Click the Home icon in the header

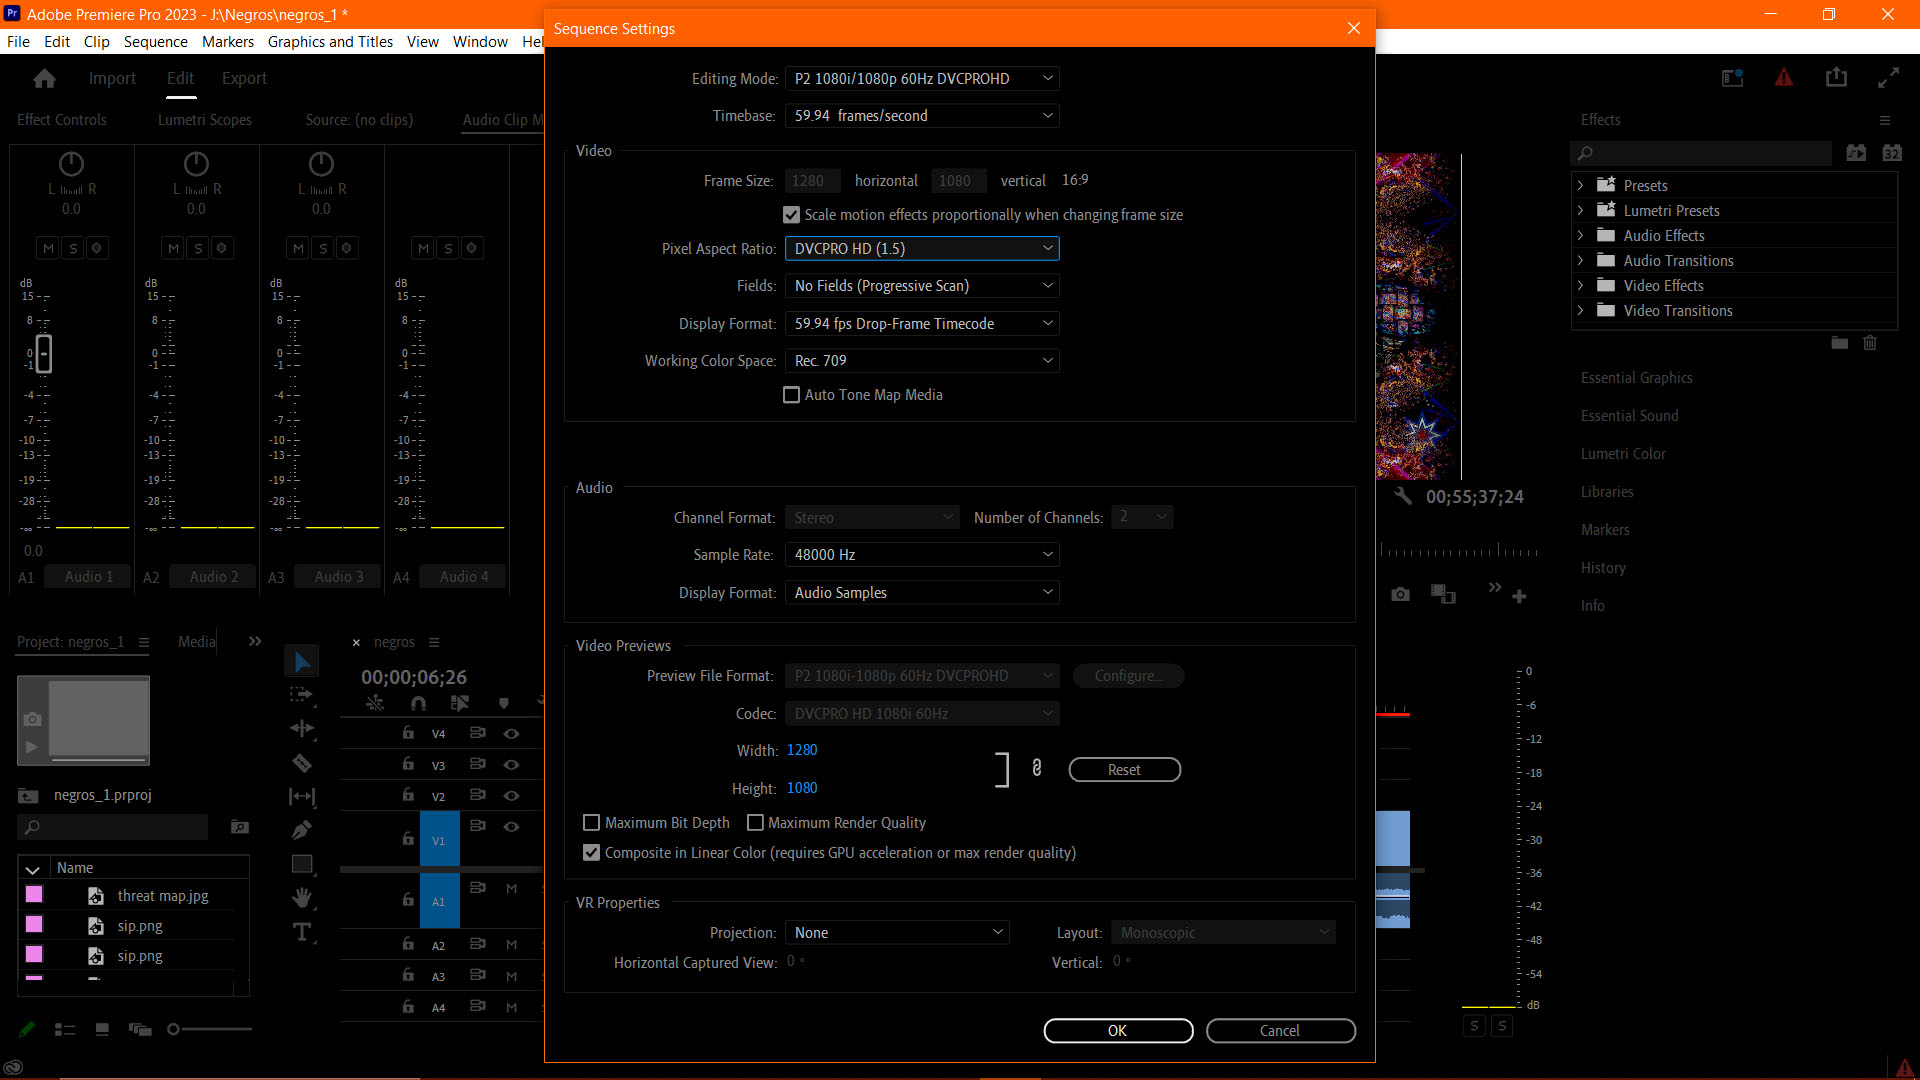(x=44, y=78)
